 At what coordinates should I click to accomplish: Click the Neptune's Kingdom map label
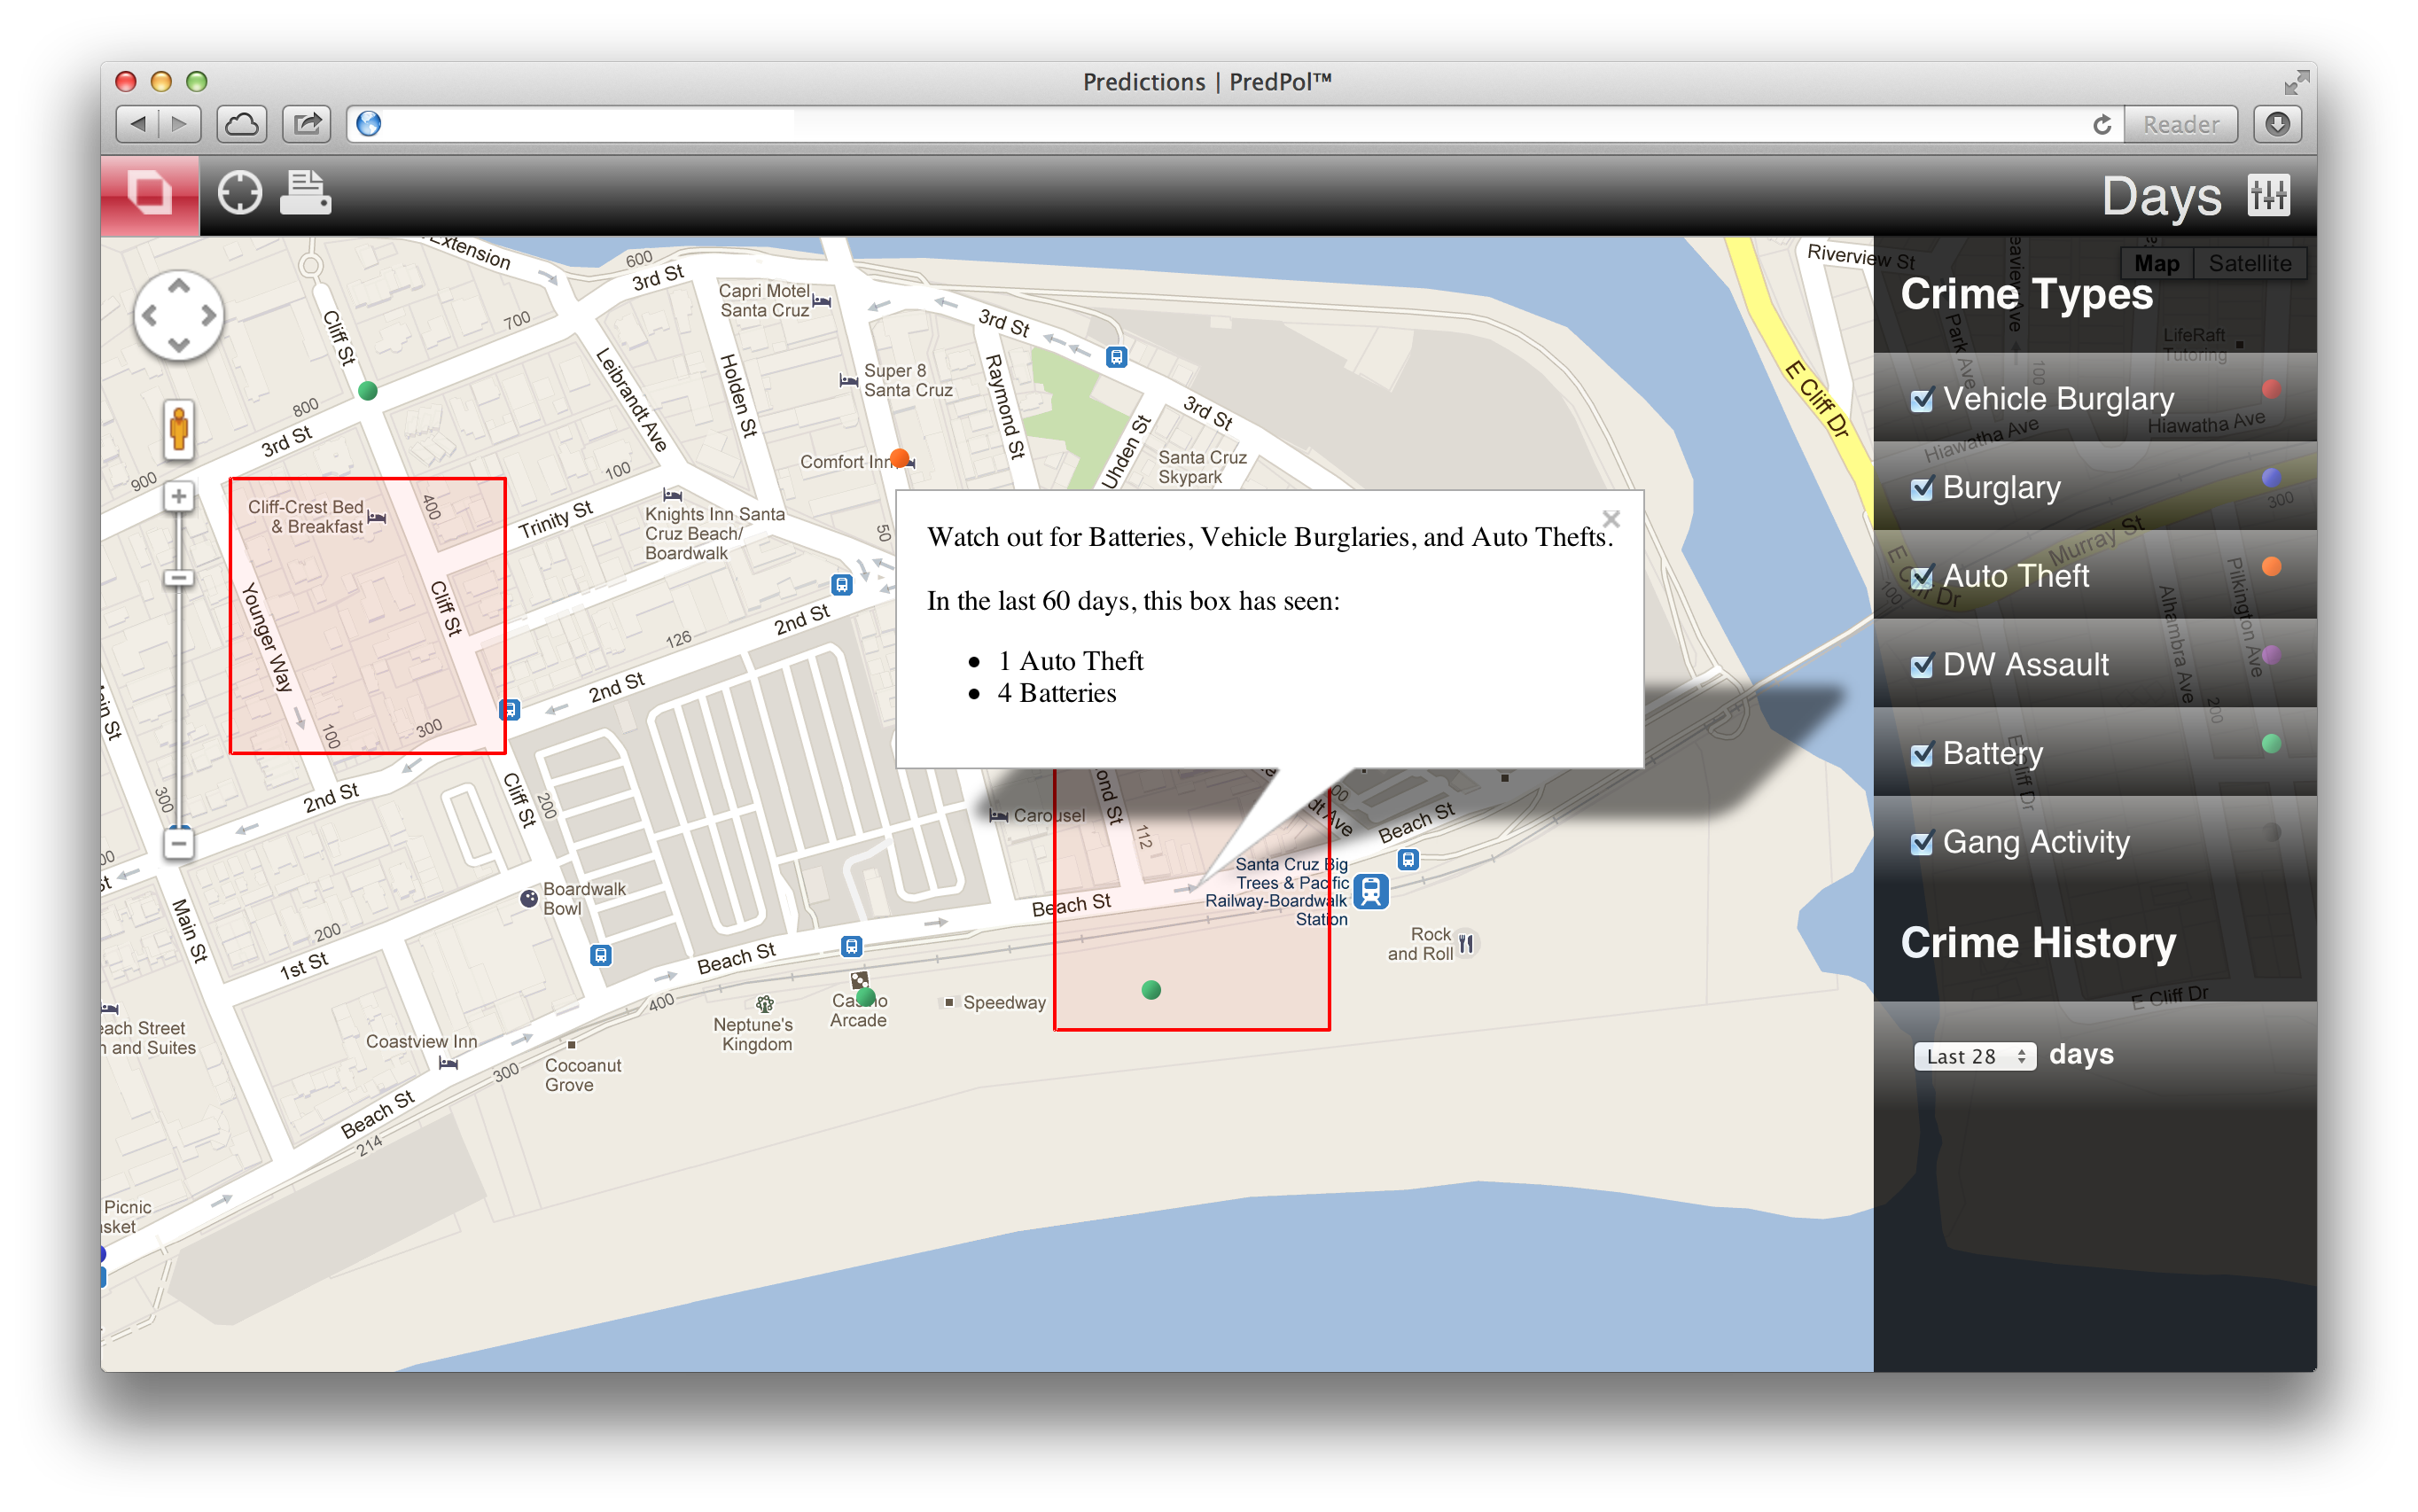(x=754, y=1034)
